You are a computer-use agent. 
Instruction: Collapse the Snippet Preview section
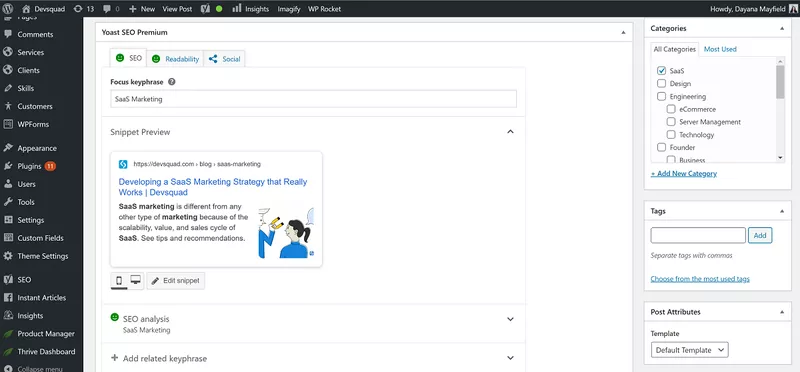coord(510,132)
